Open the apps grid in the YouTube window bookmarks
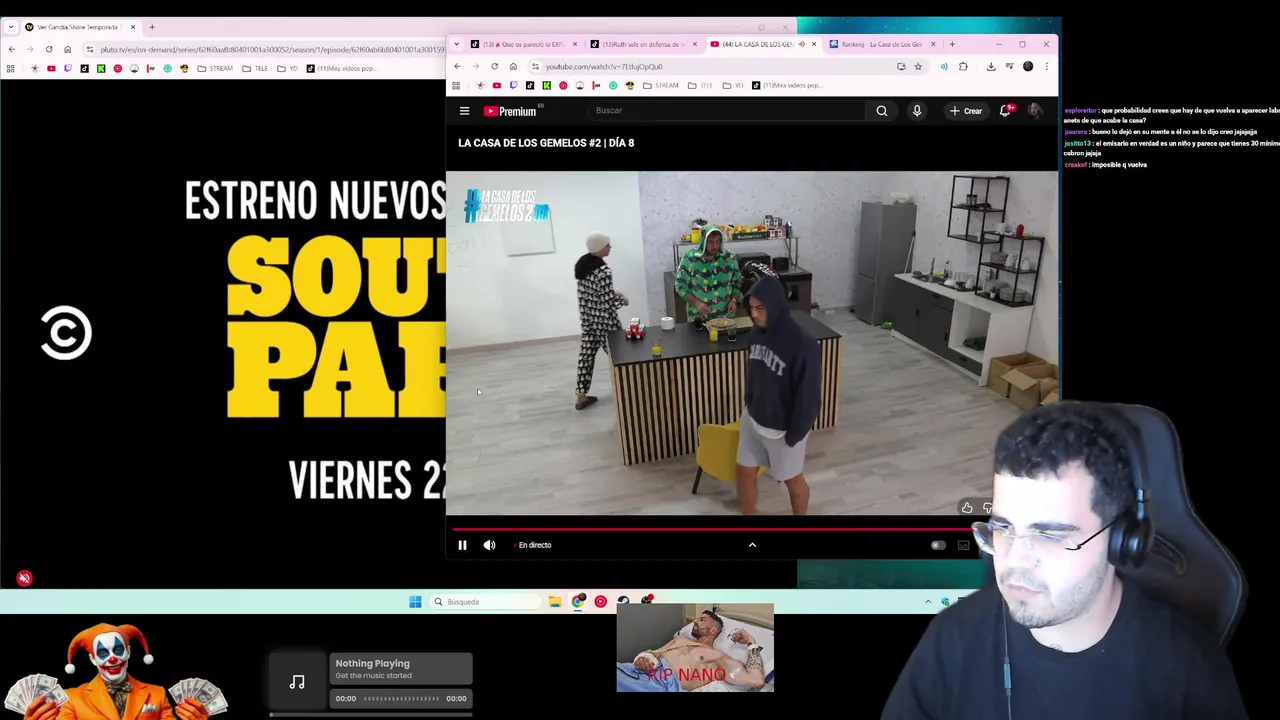The image size is (1280, 720). tap(456, 86)
